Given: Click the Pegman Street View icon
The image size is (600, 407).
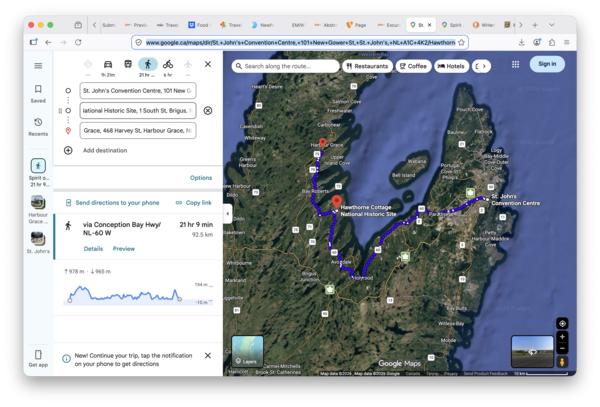Looking at the screenshot, I should click(x=562, y=361).
